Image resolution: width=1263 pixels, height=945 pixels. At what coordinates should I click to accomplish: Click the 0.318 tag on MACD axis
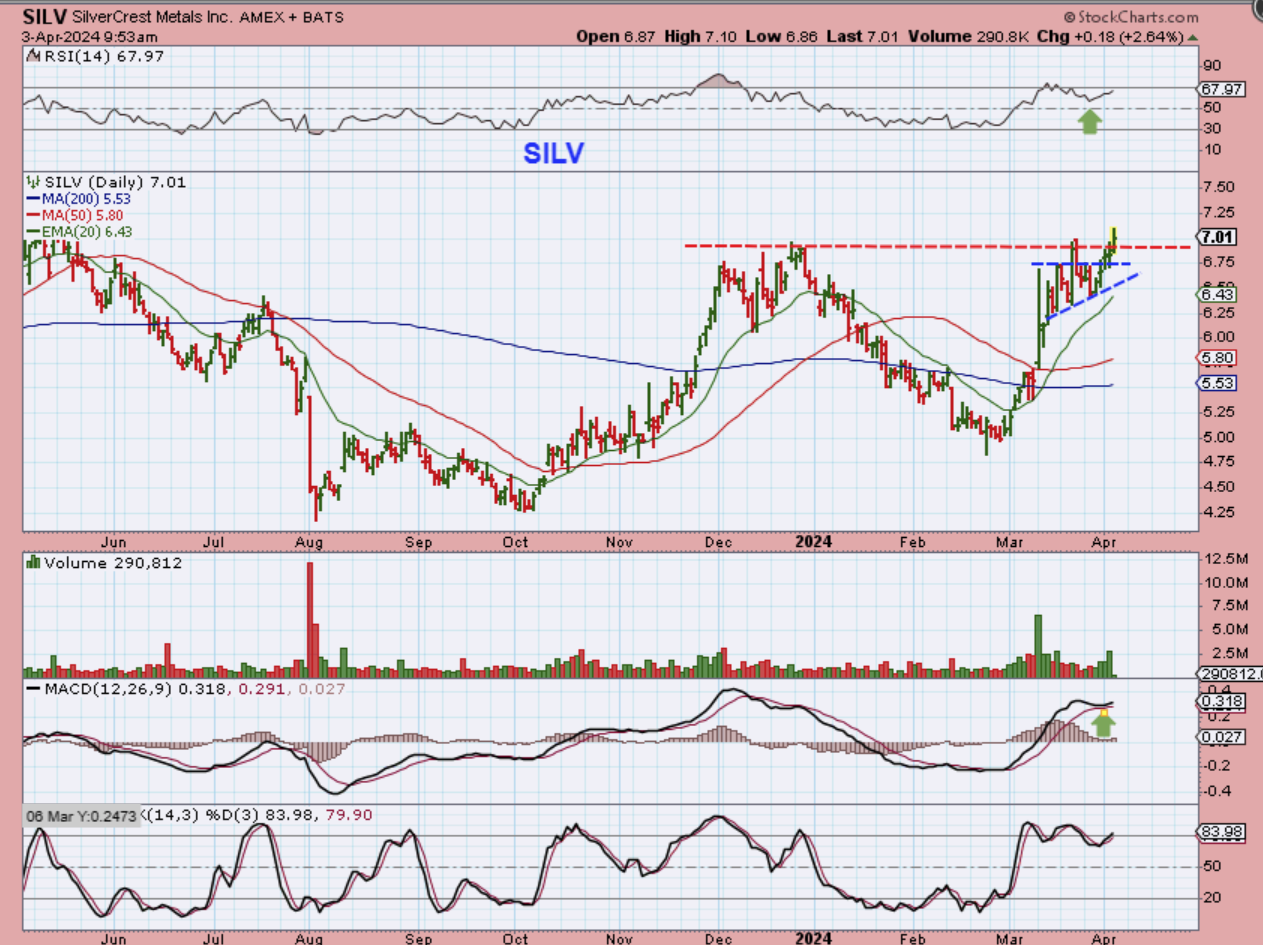[x=1222, y=702]
